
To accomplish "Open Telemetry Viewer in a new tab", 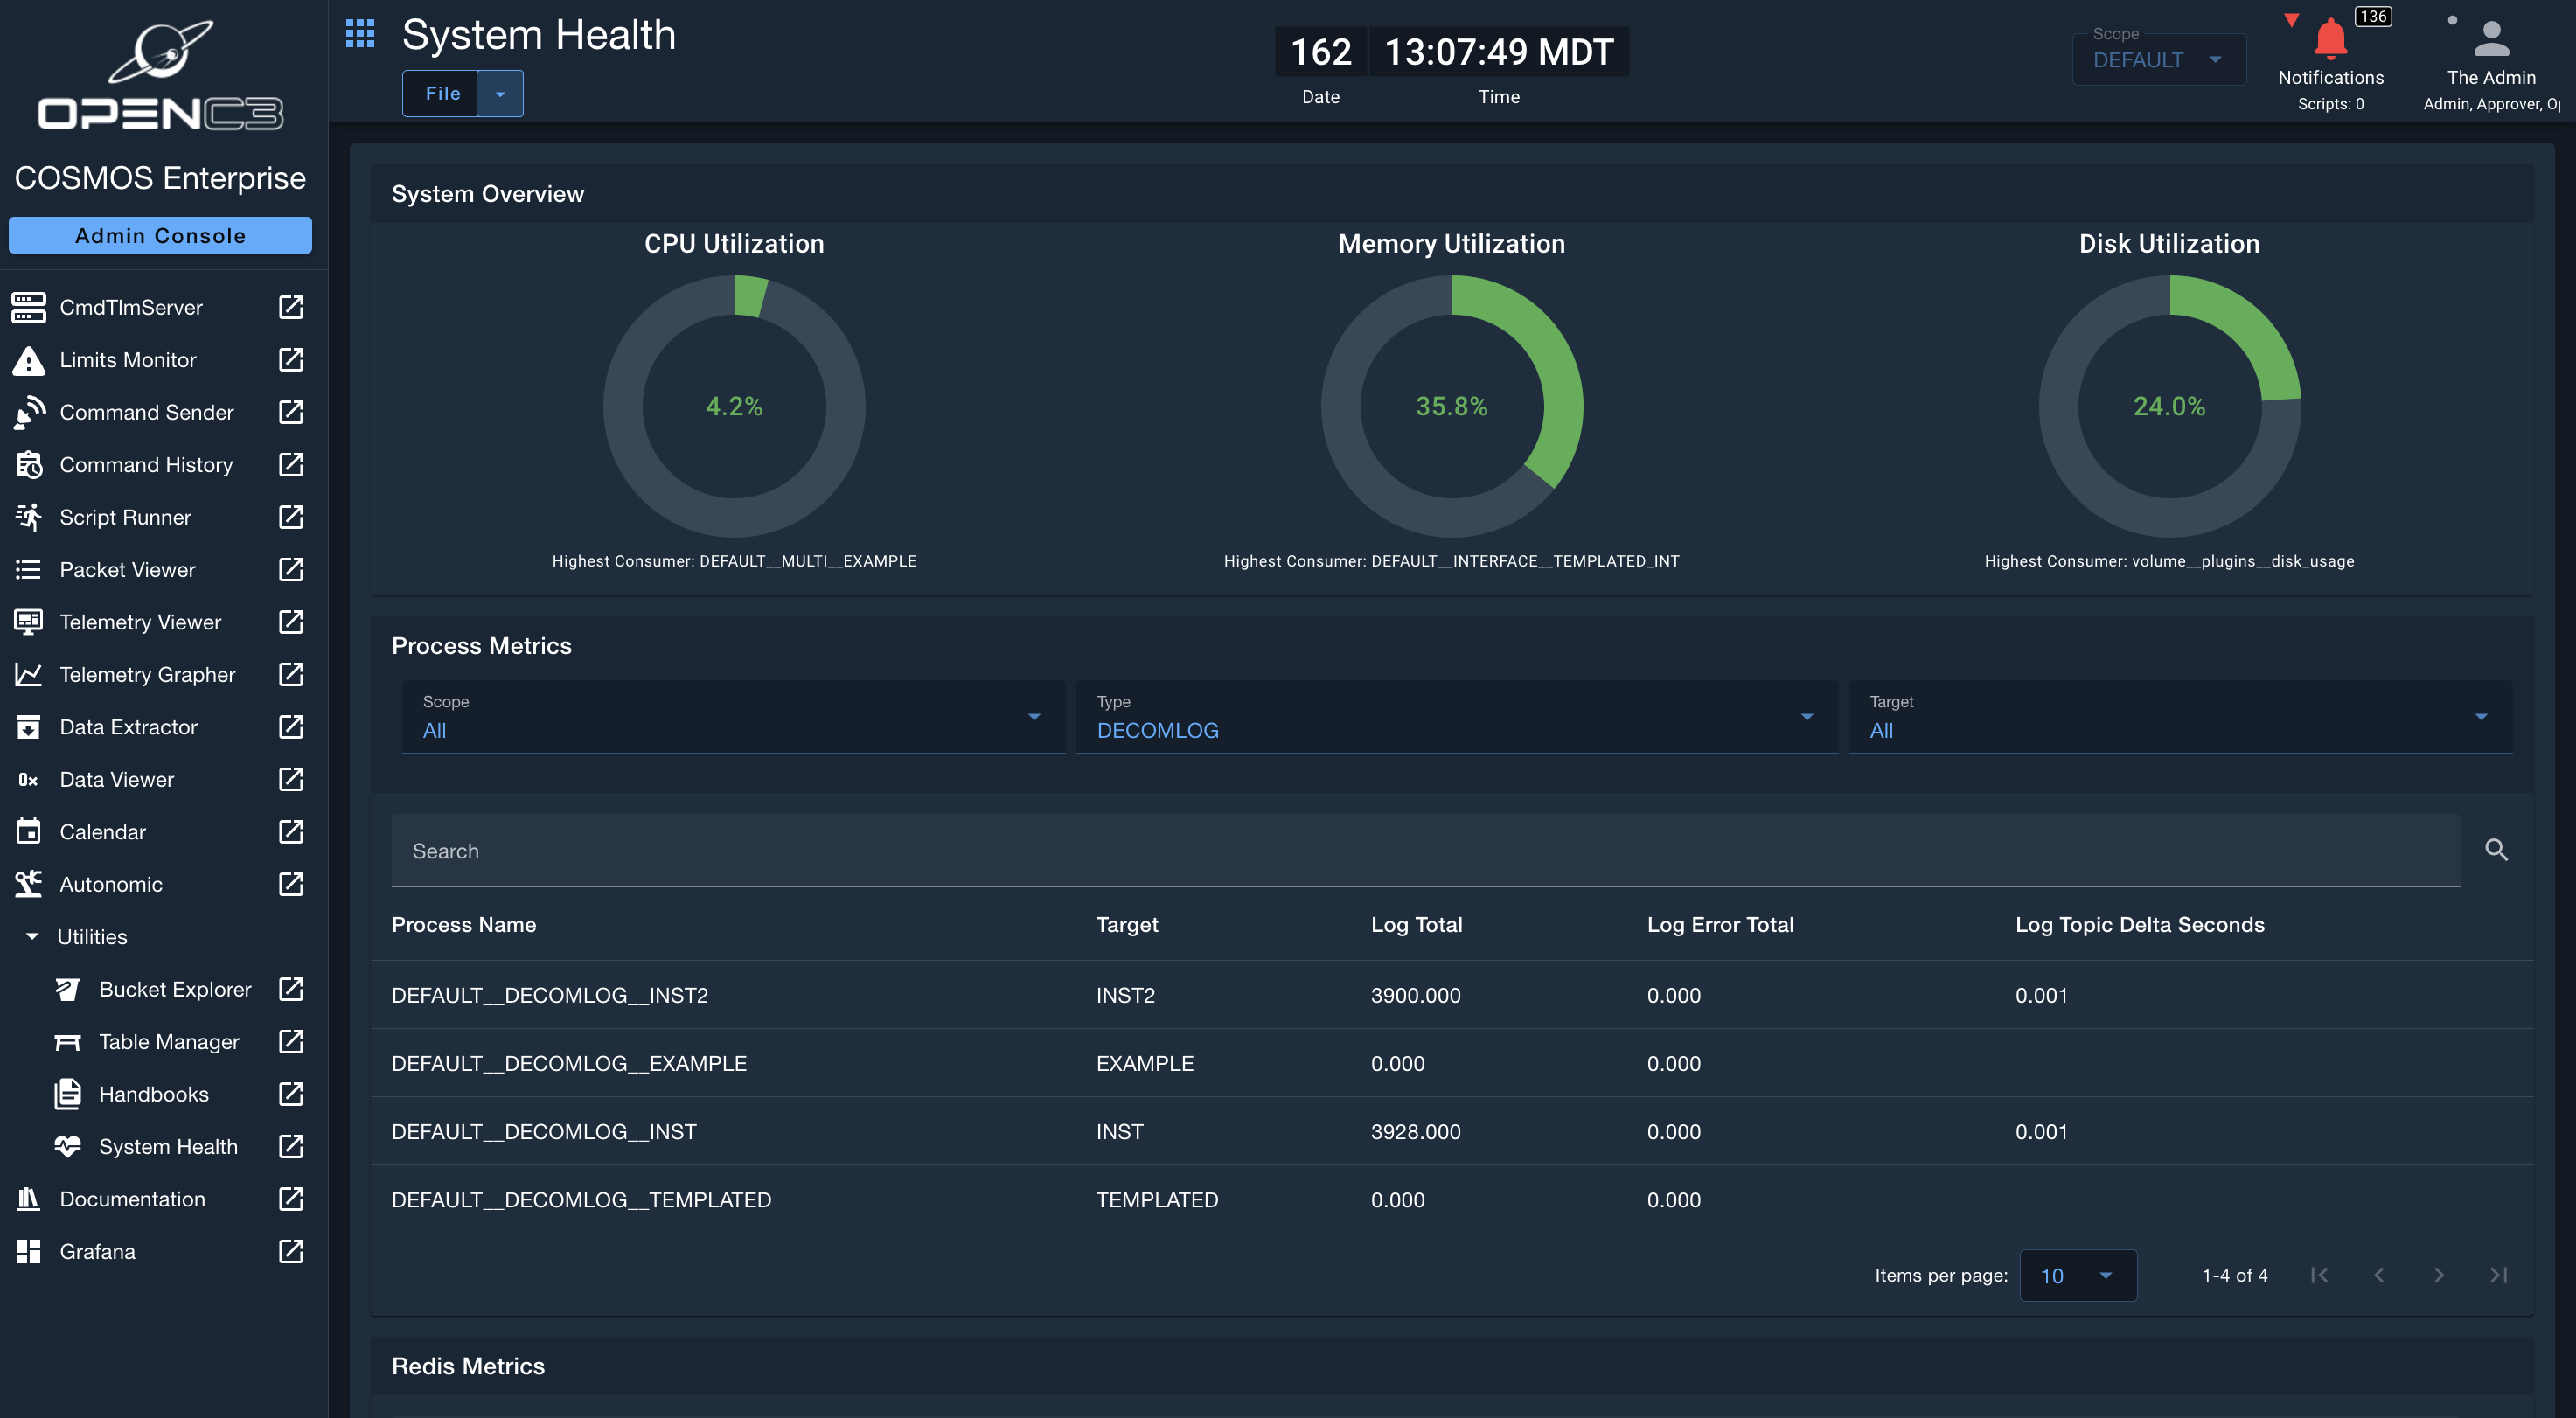I will click(x=291, y=622).
